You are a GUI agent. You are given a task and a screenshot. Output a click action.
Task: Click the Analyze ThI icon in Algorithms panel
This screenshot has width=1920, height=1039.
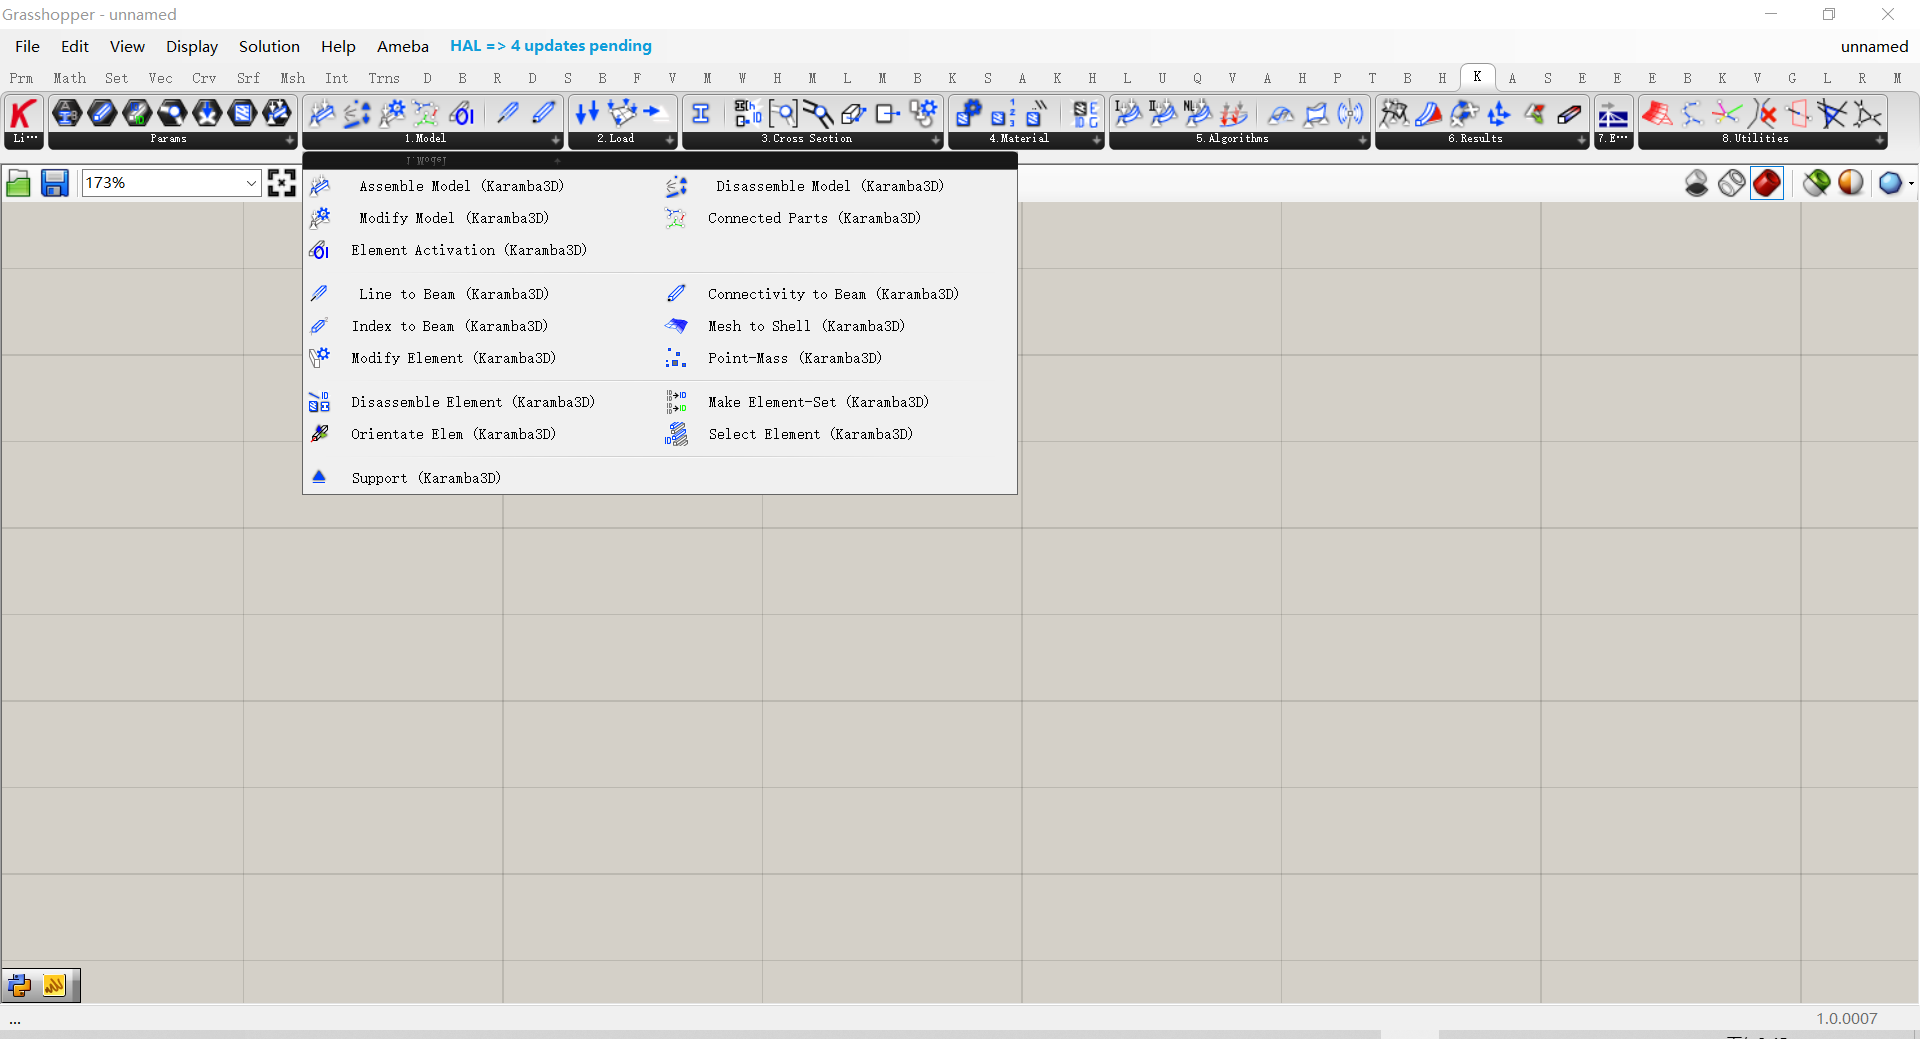pos(1128,114)
